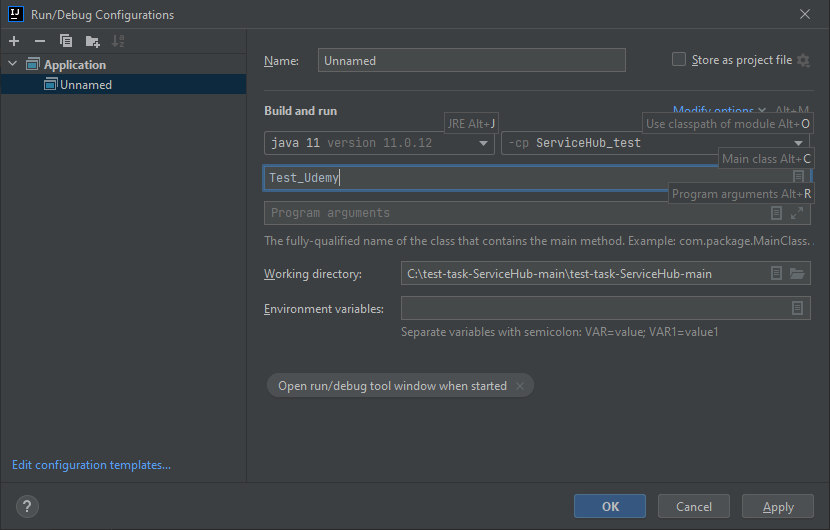Click the IntelliJ IDEA logo in title bar
The height and width of the screenshot is (530, 830).
point(16,14)
